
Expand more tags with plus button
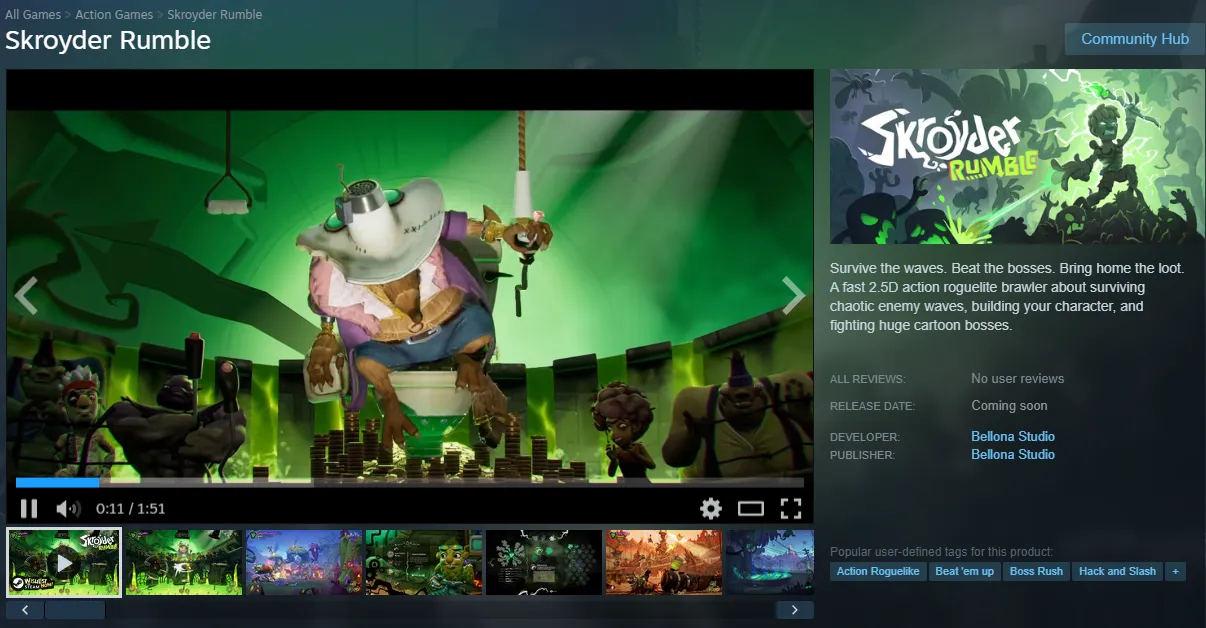[x=1175, y=572]
